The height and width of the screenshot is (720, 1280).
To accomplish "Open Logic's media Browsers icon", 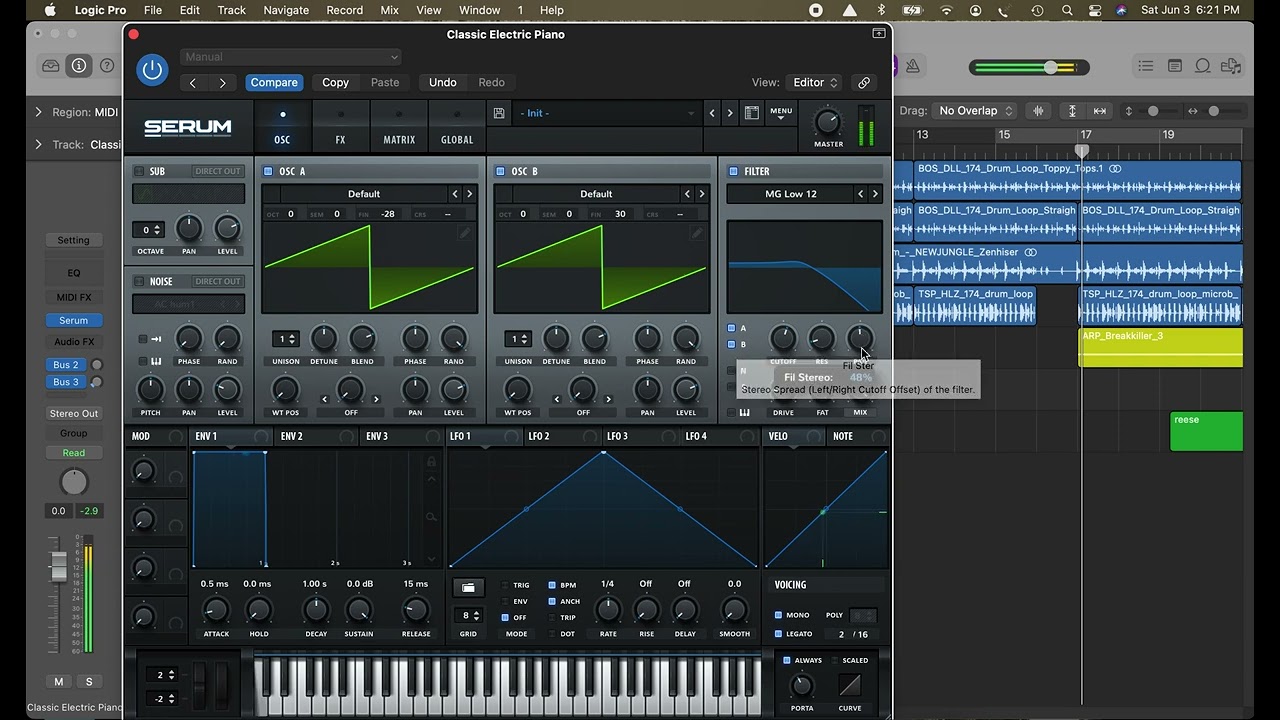I will tap(1232, 66).
